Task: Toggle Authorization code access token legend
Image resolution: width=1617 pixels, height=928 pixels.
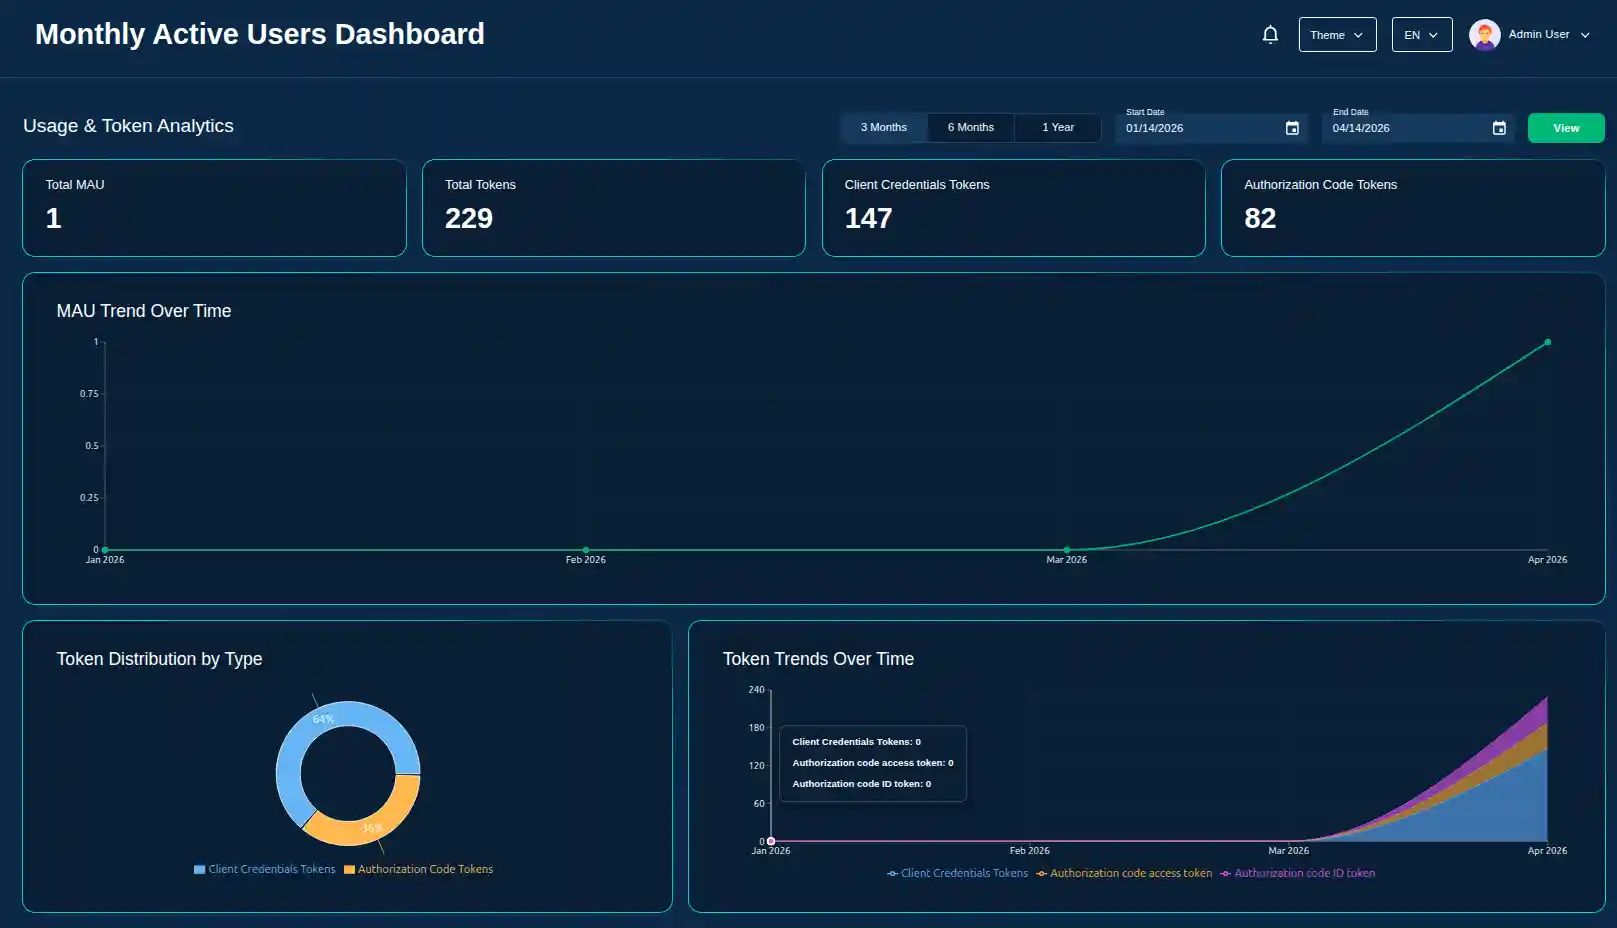Action: (1124, 874)
